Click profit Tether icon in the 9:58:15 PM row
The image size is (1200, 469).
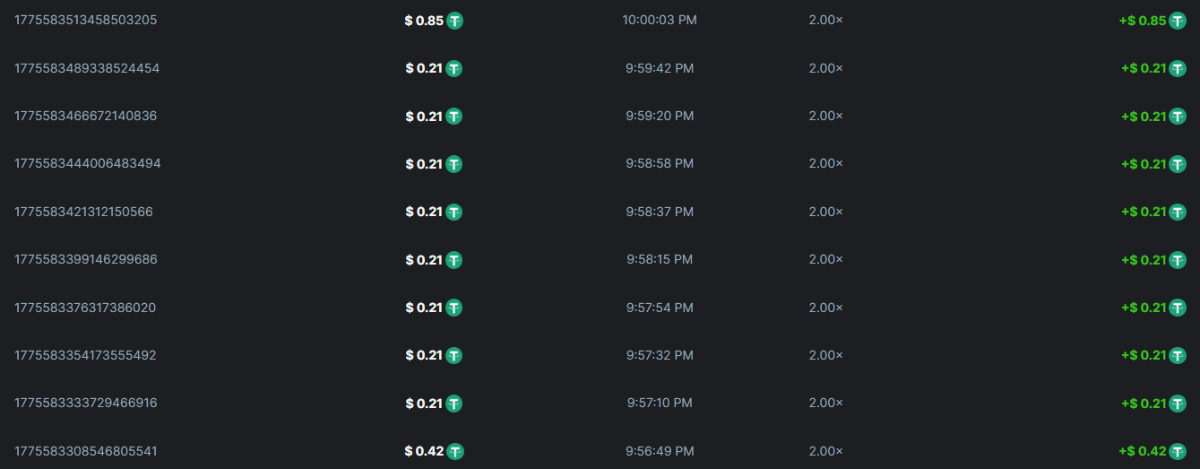[x=1180, y=260]
